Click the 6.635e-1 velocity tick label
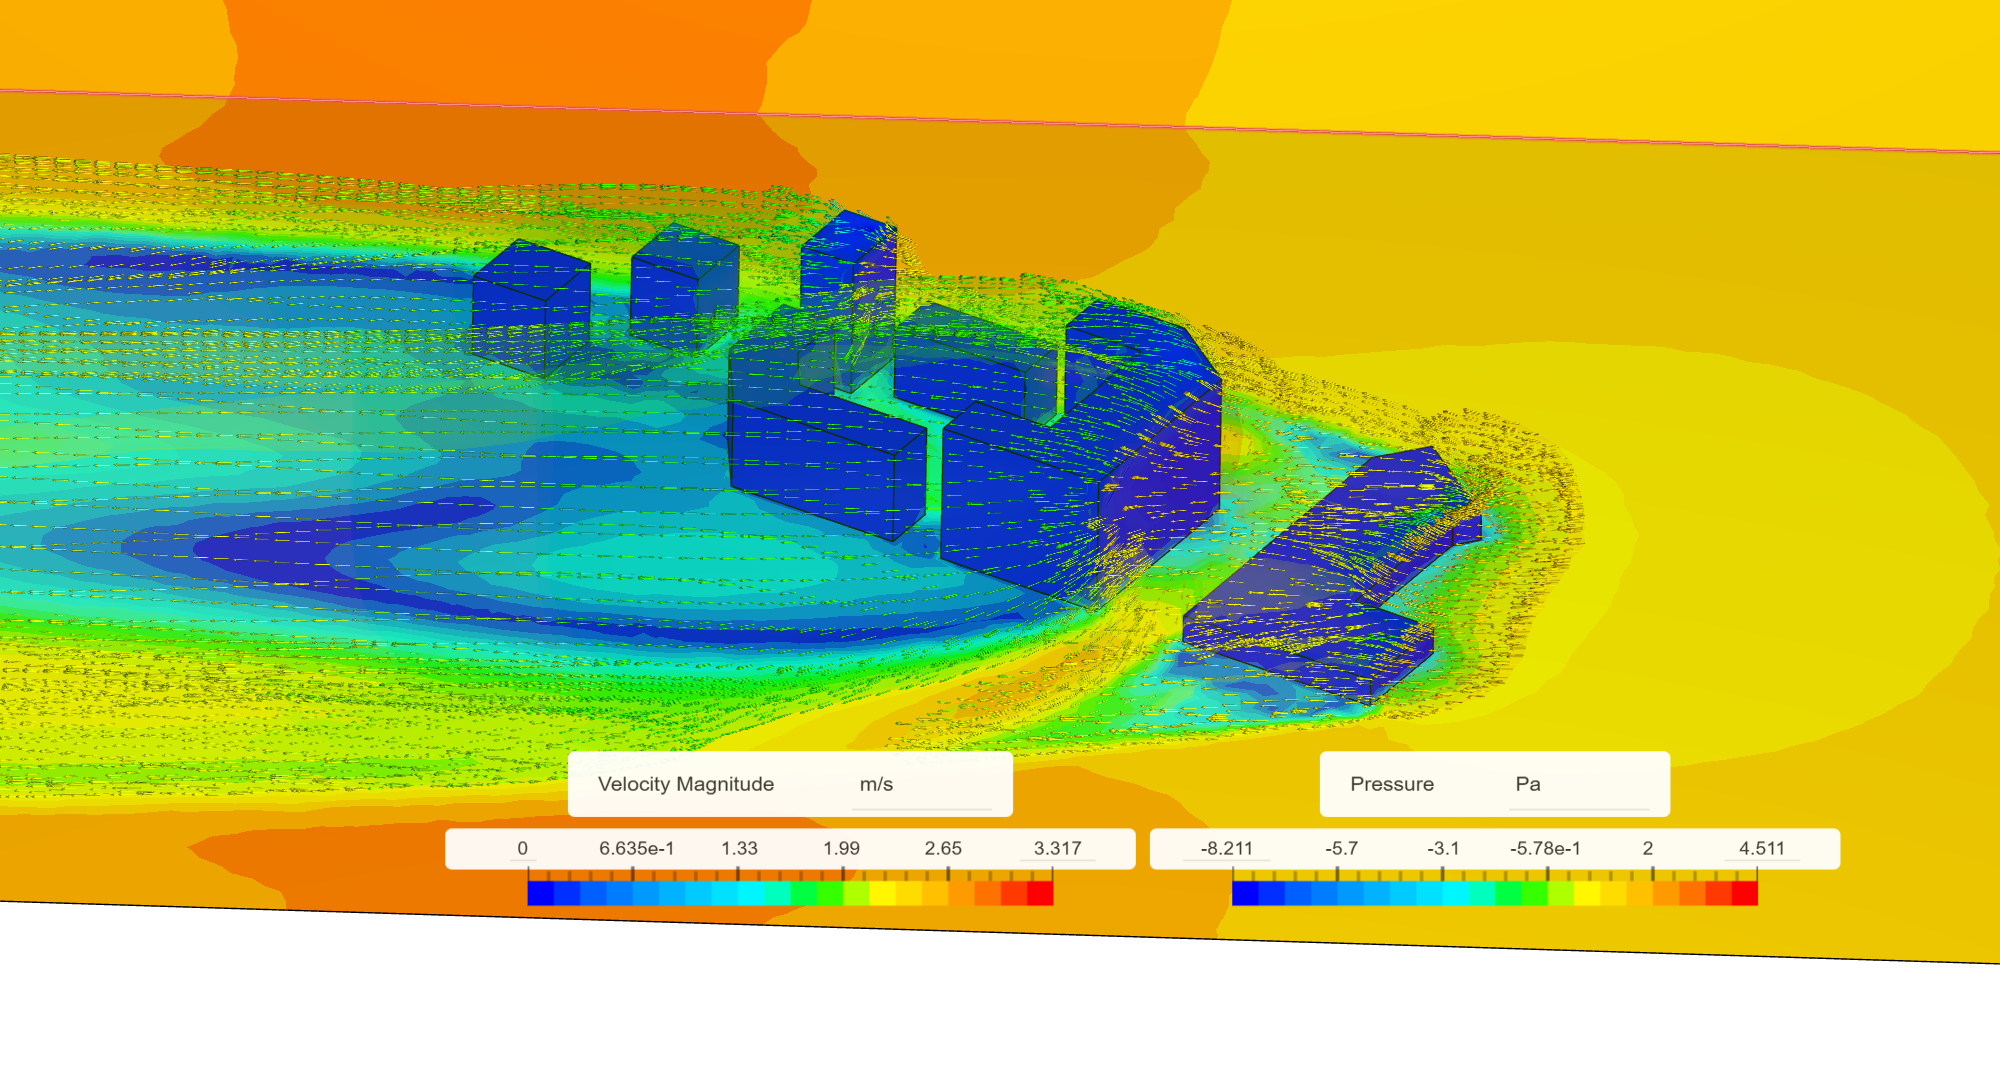This screenshot has width=2000, height=1080. (637, 847)
